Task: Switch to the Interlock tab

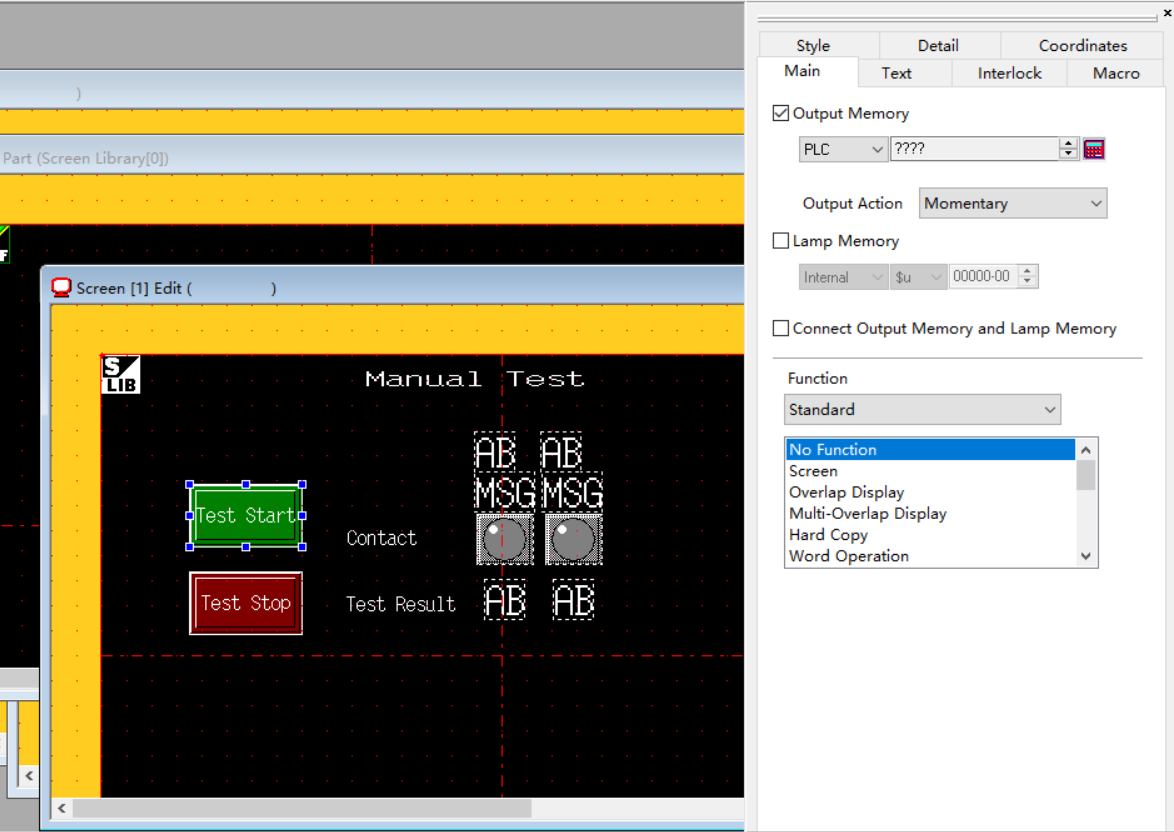Action: (x=1009, y=73)
